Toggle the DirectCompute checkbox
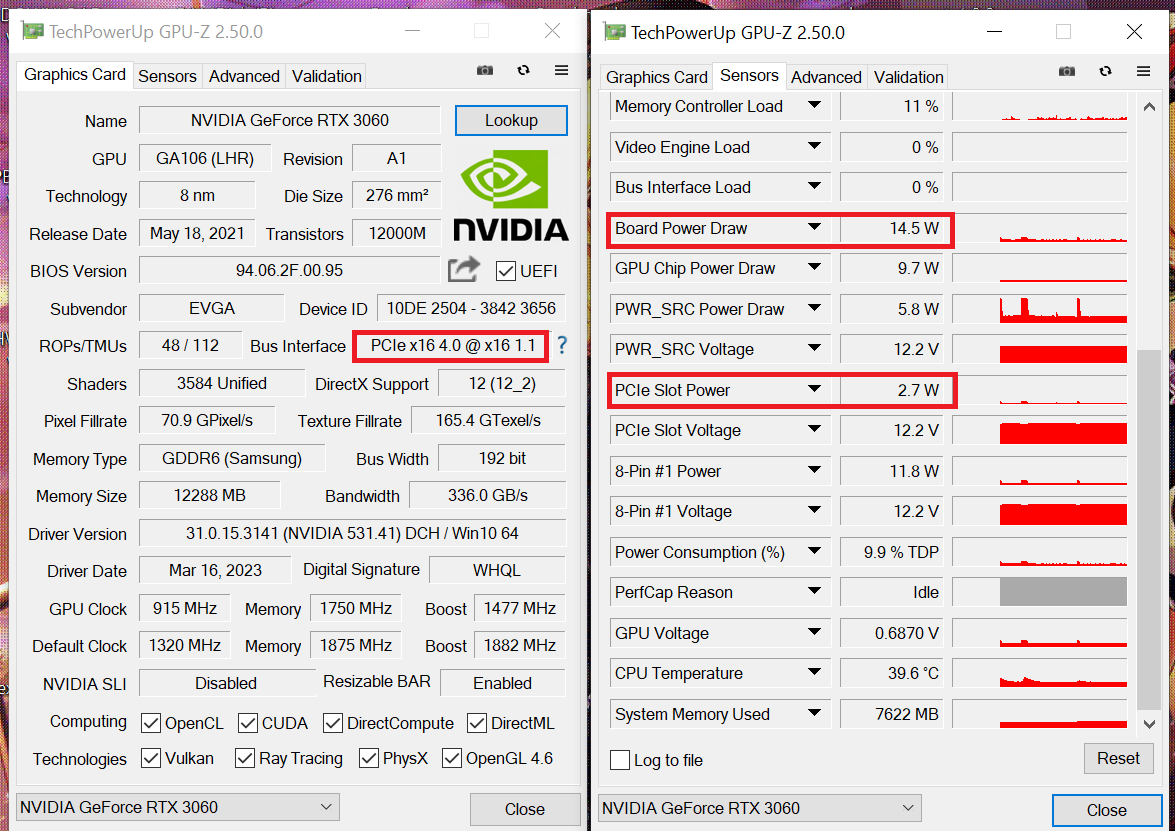This screenshot has width=1175, height=831. [333, 723]
